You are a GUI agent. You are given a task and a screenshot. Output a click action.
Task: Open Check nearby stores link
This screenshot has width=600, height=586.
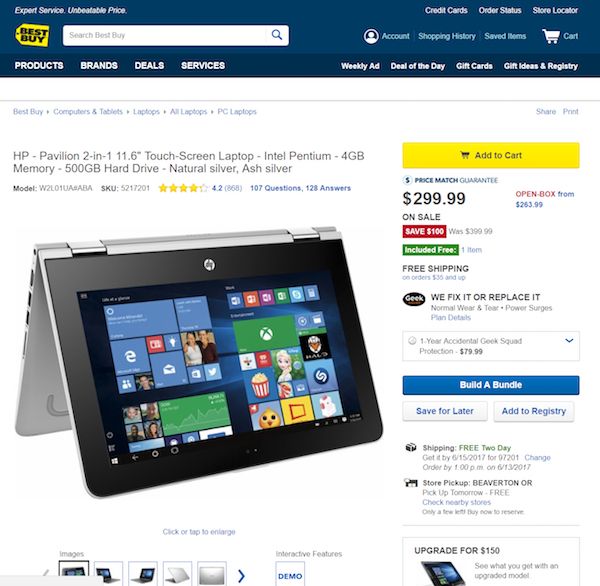[x=457, y=502]
